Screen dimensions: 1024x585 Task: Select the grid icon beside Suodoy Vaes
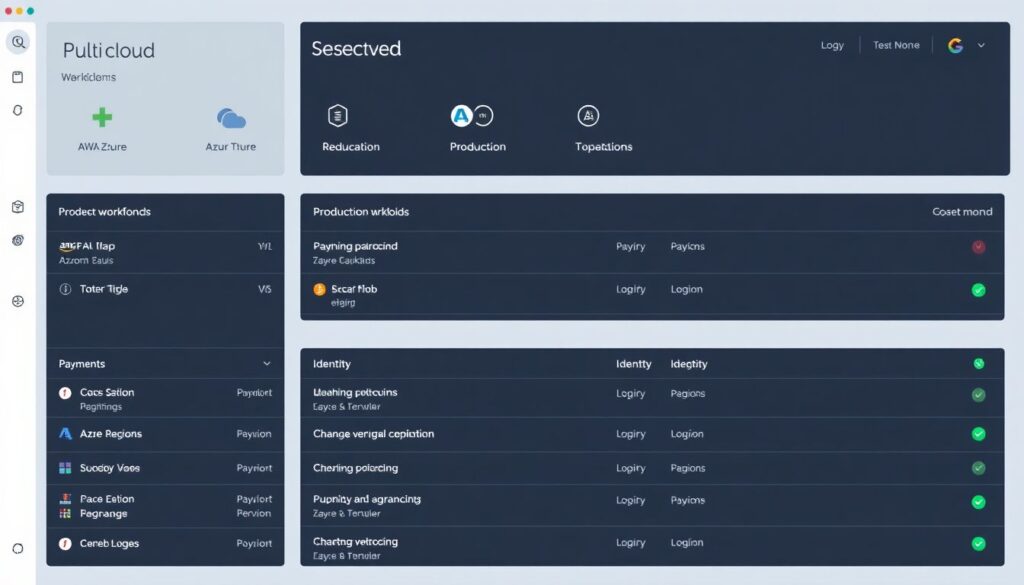(x=65, y=467)
